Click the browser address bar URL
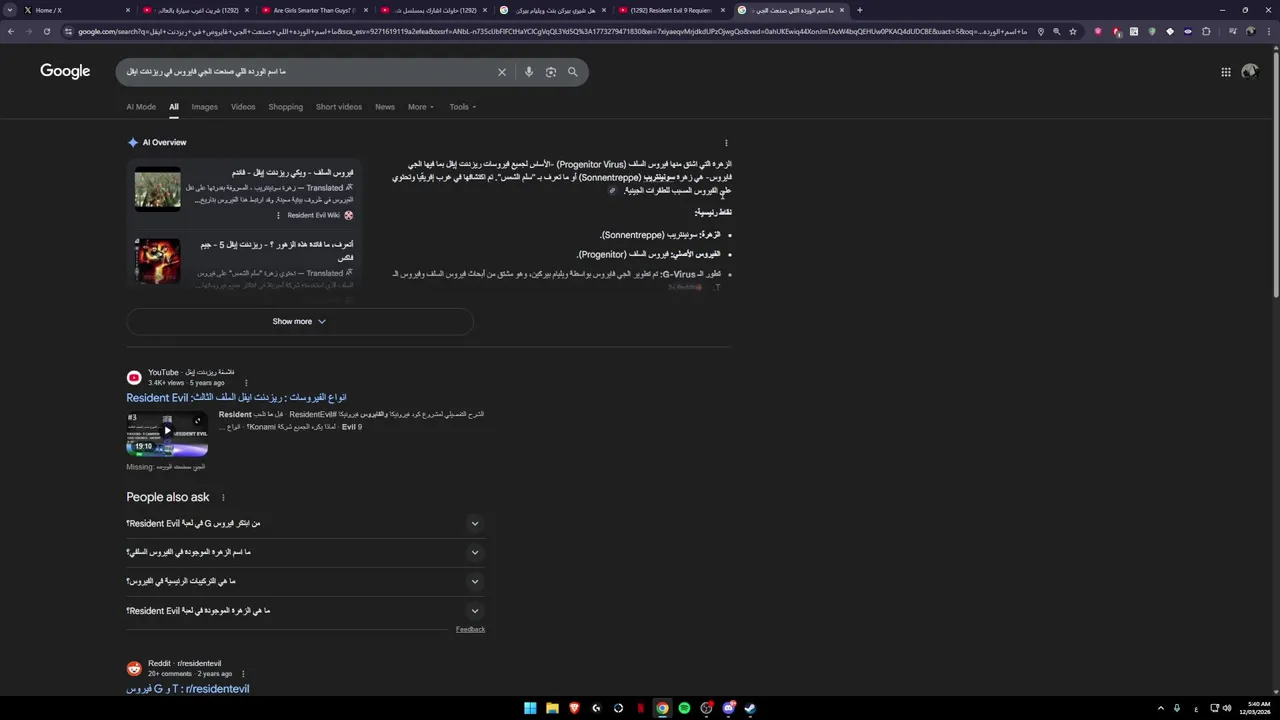The image size is (1280, 720). click(550, 31)
